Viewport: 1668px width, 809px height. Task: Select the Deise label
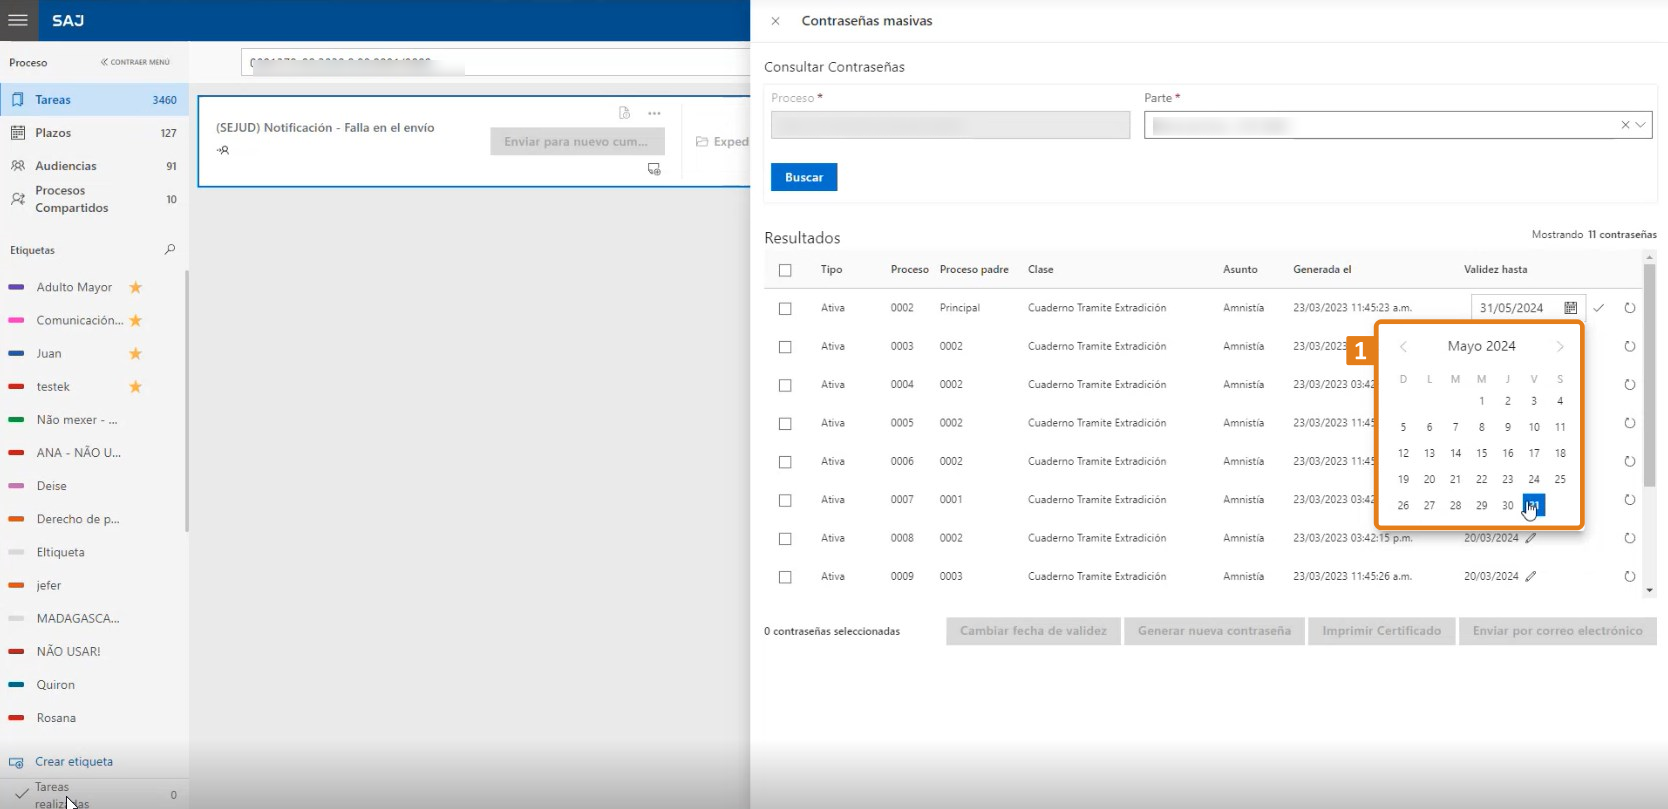pos(52,486)
